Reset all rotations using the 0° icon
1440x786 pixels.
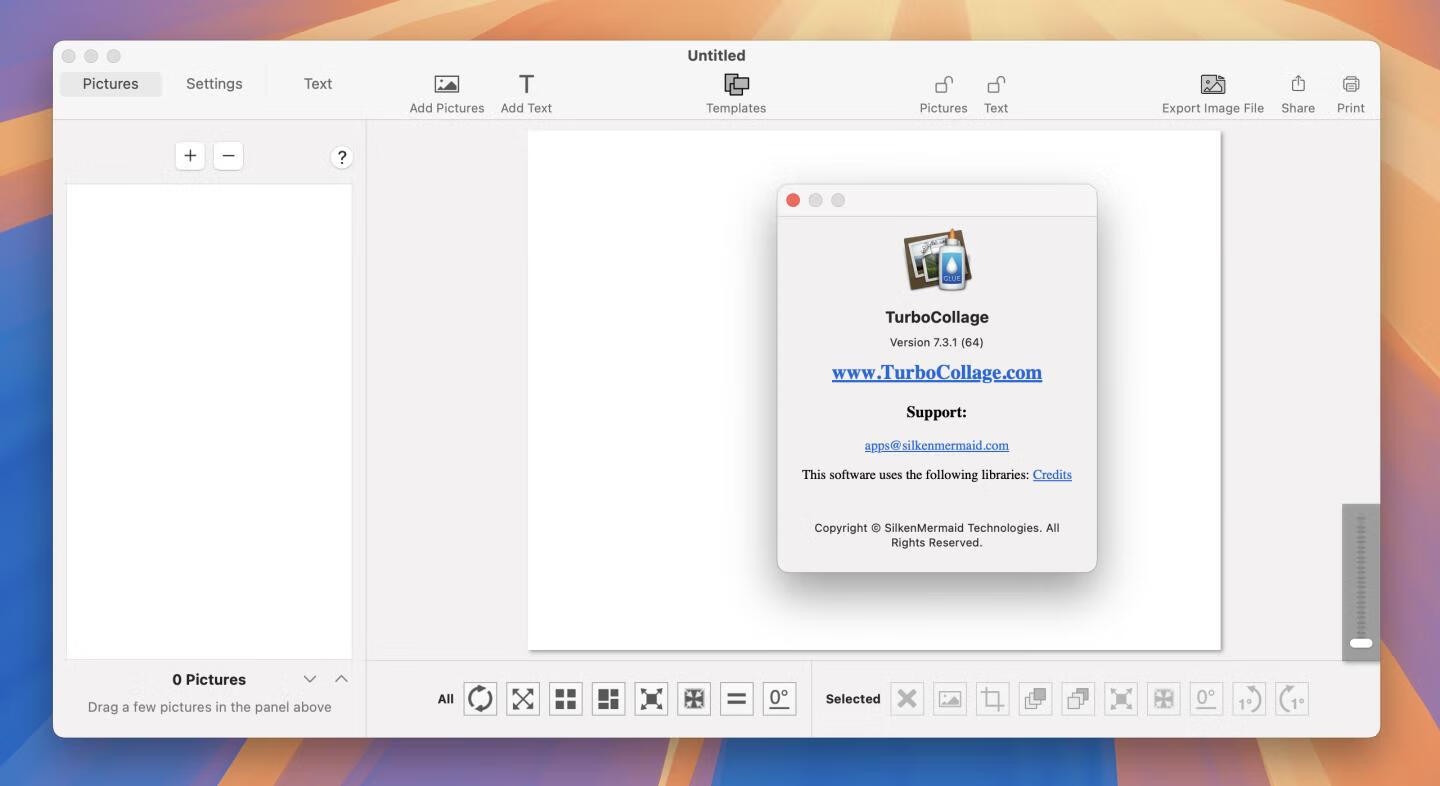(x=780, y=698)
